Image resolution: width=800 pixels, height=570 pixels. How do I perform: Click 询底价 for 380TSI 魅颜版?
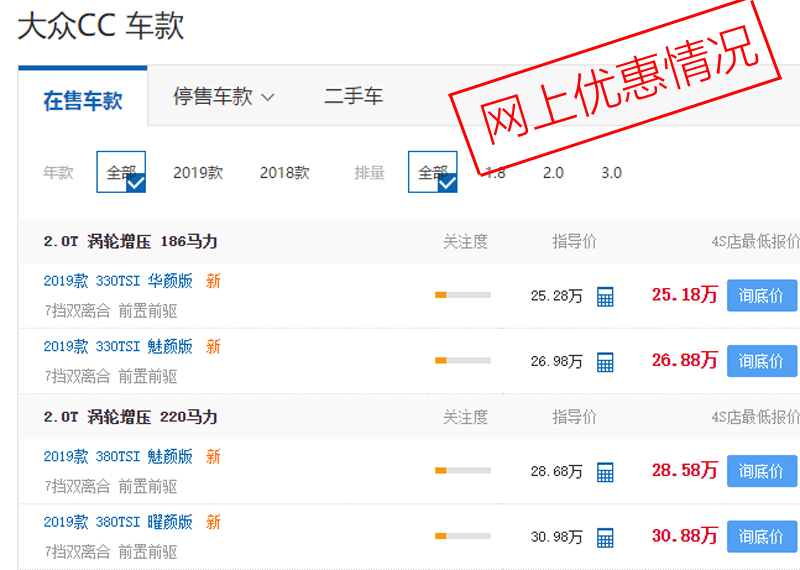[762, 471]
